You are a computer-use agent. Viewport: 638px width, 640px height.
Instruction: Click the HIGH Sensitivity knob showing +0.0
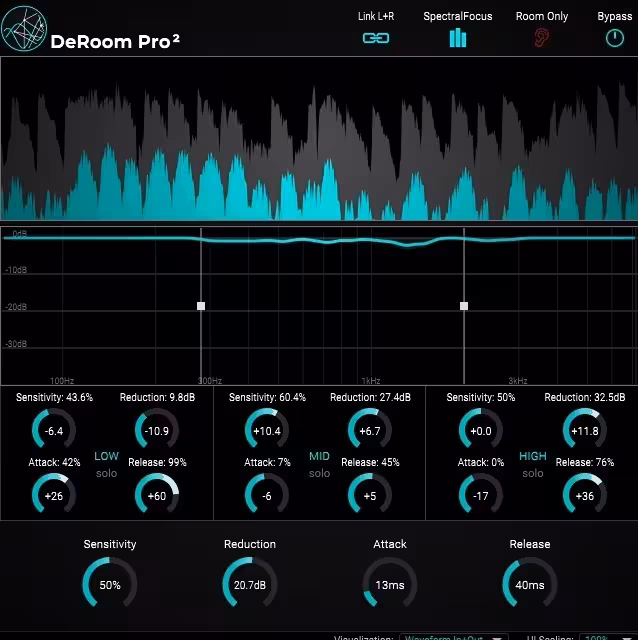(480, 430)
